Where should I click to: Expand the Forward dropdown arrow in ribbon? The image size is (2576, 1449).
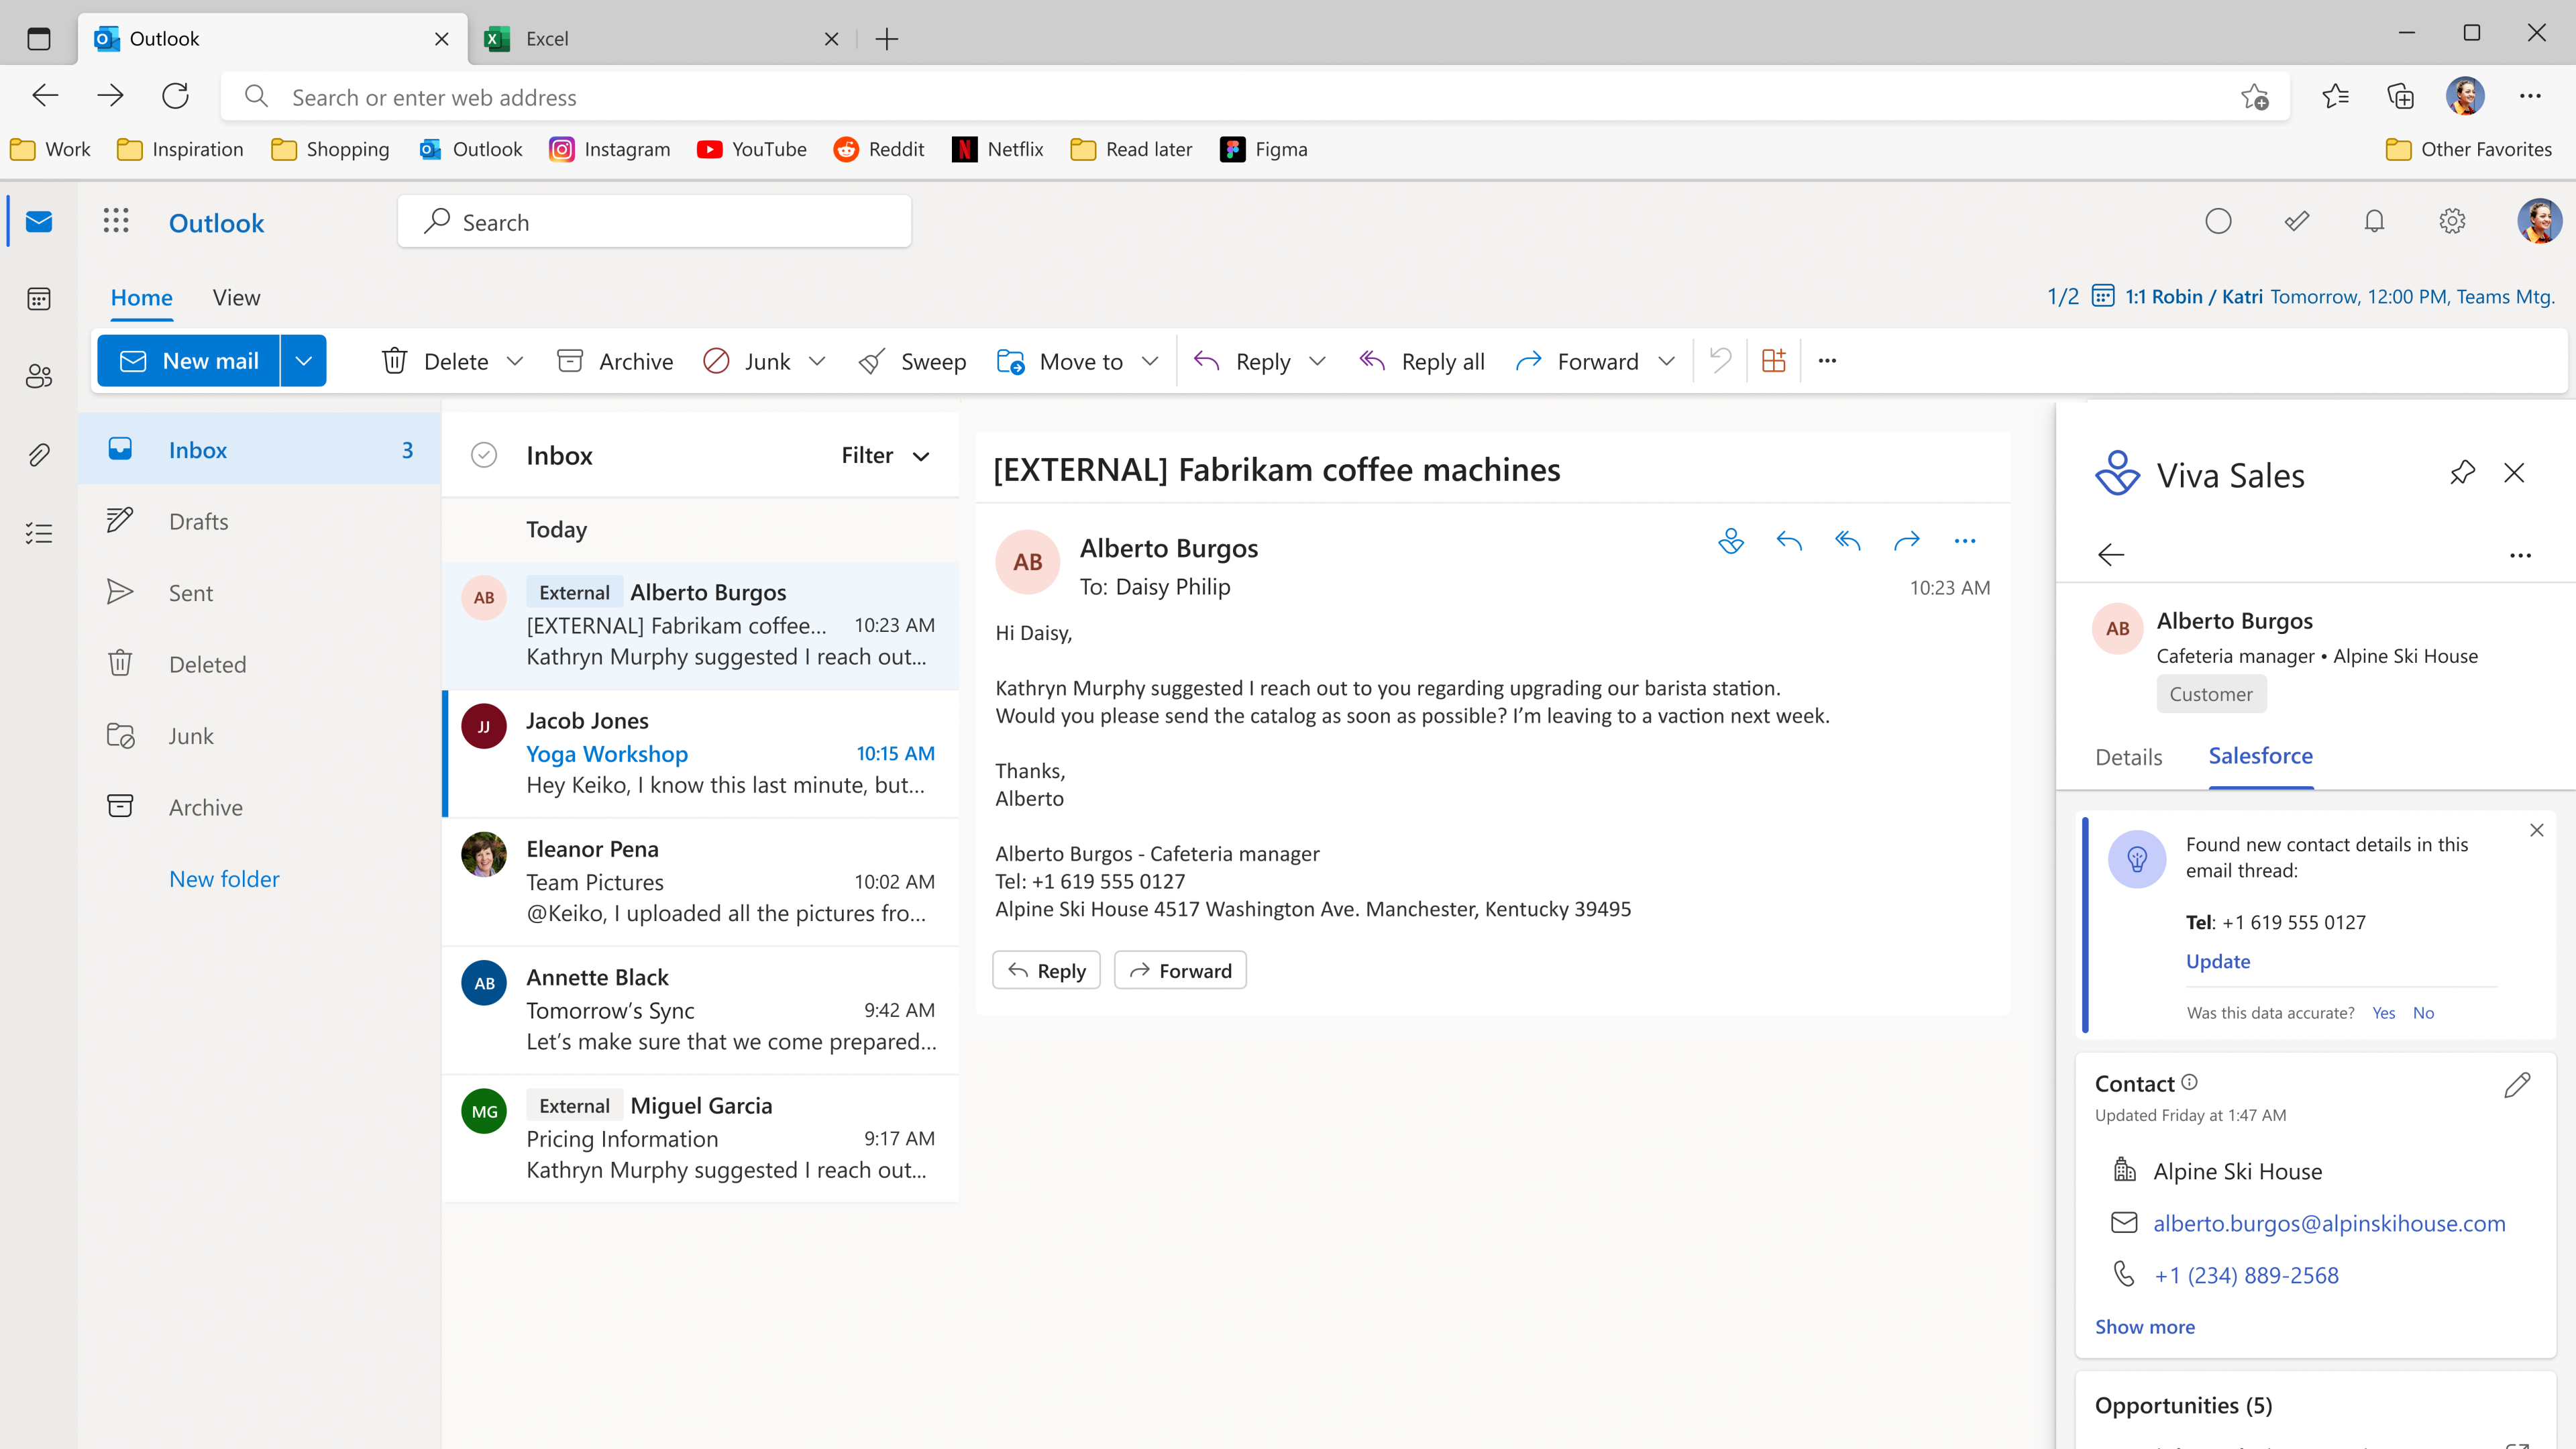coord(1666,361)
